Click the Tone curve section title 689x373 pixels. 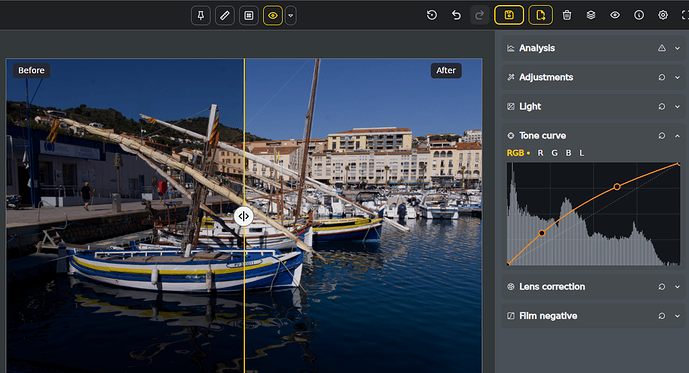tap(543, 136)
